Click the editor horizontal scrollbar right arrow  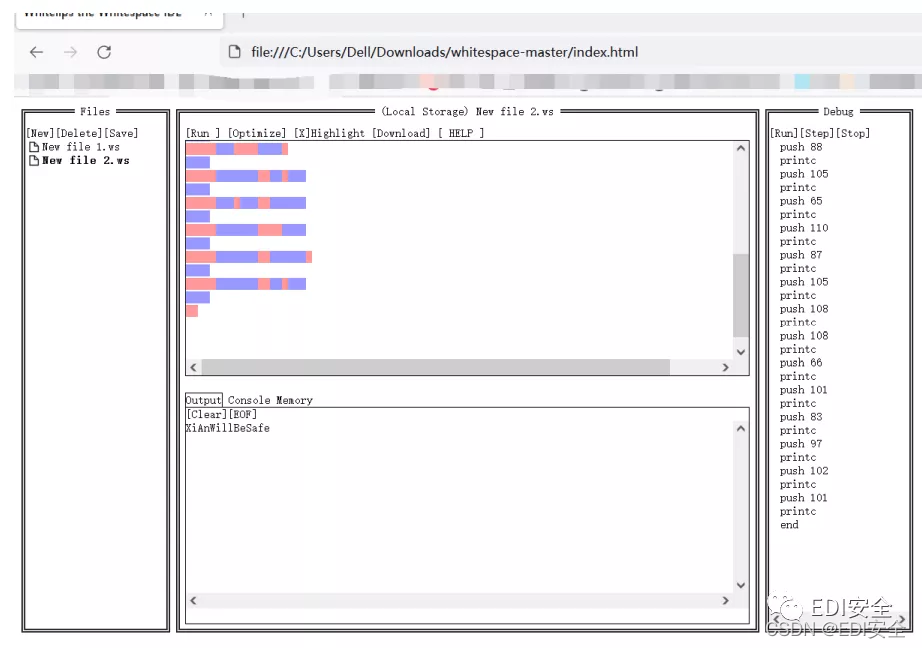pos(726,368)
